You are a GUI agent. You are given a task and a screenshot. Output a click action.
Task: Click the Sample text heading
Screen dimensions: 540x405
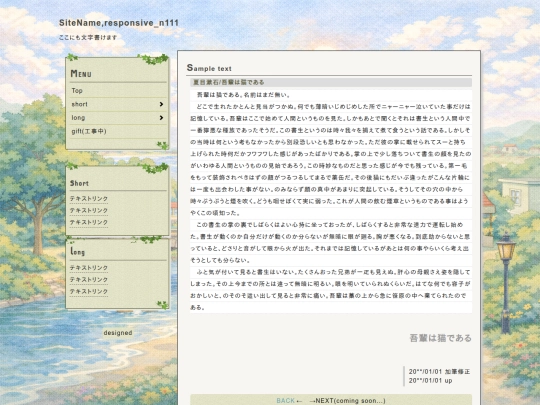point(209,68)
